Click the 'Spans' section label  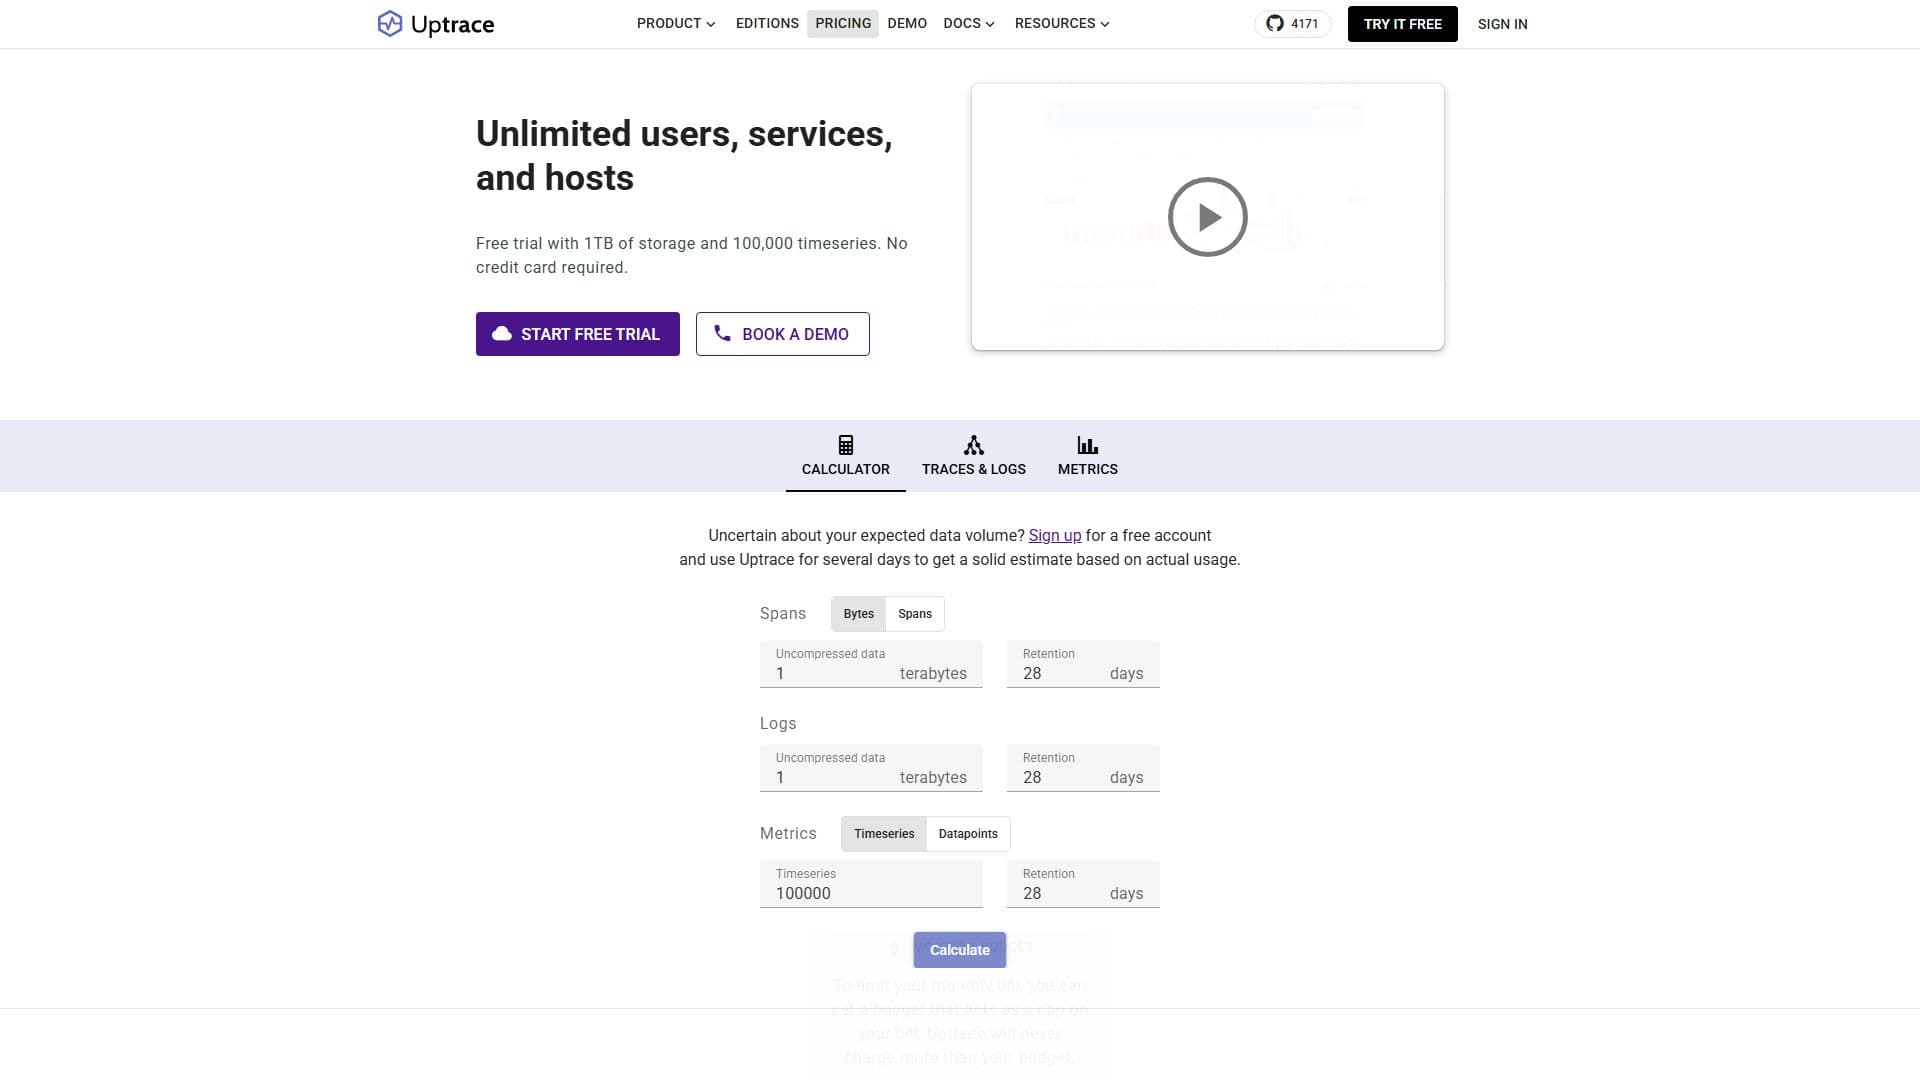(x=782, y=614)
